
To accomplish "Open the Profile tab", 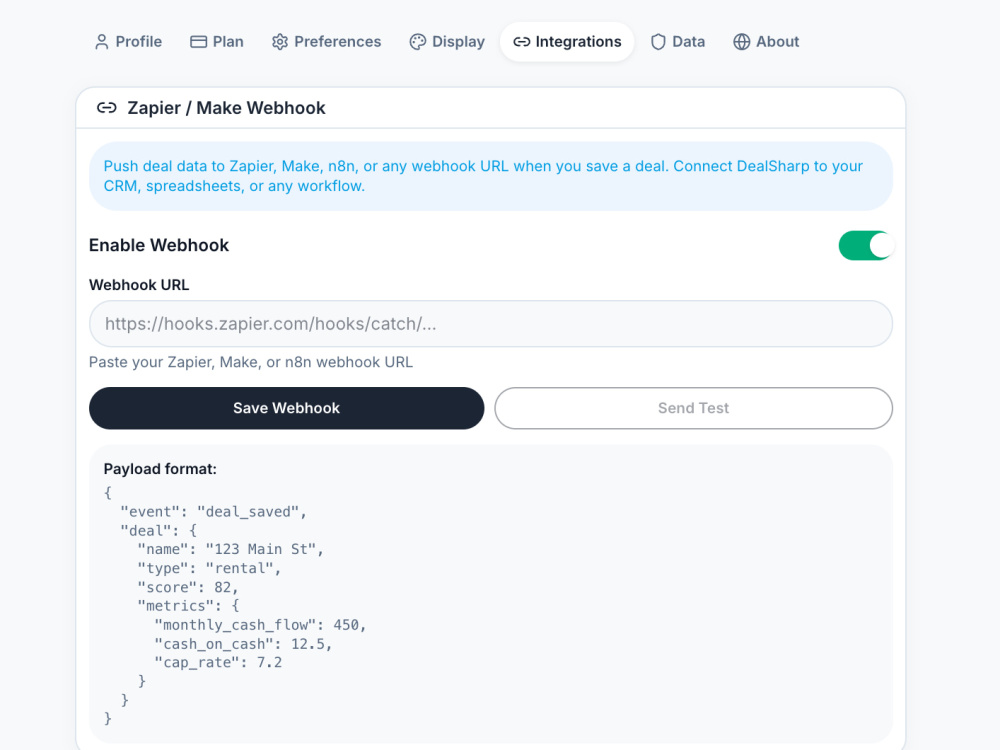I will pyautogui.click(x=128, y=42).
